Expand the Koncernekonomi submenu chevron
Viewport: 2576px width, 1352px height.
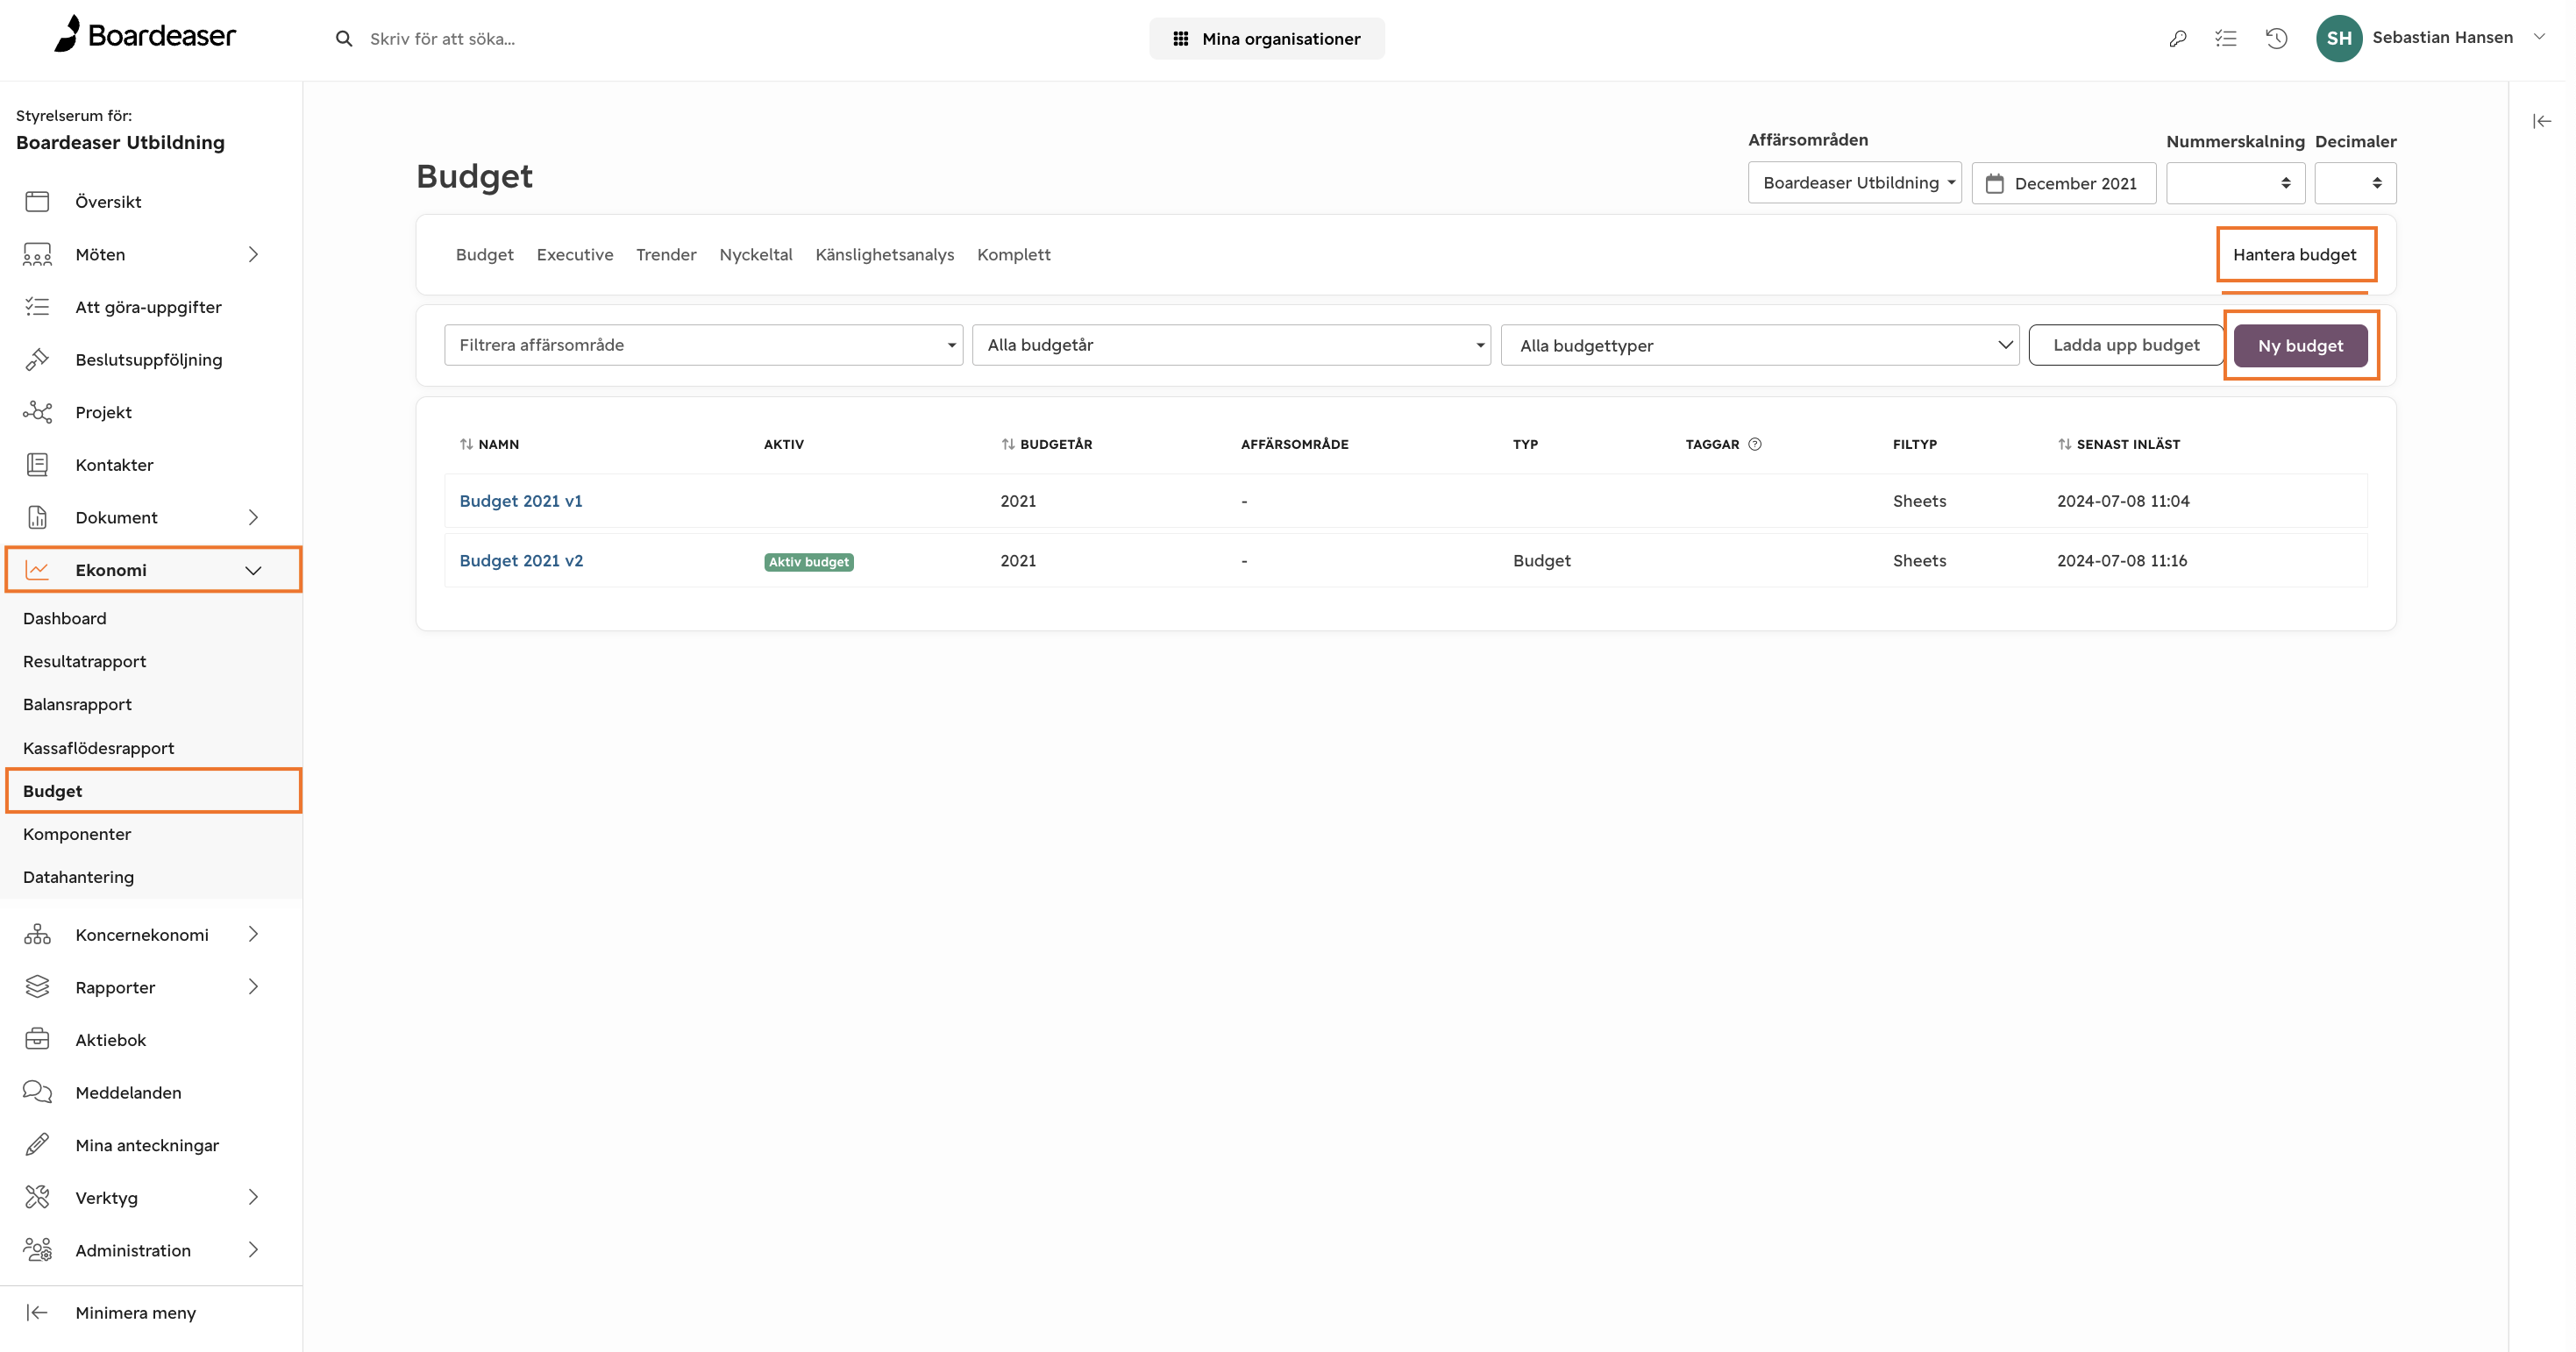click(253, 934)
